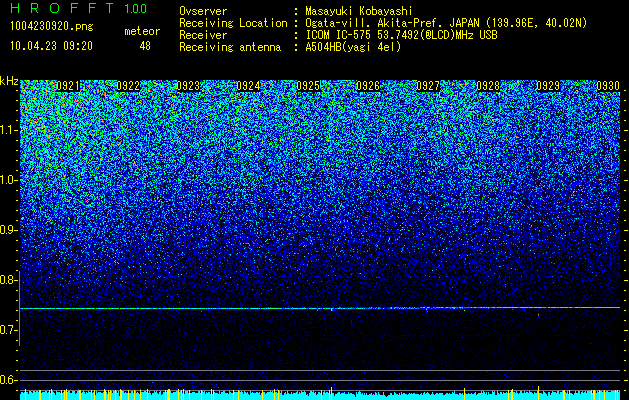Viewport: 629px width, 400px height.
Task: Click the 0924 time marker
Action: 248,86
